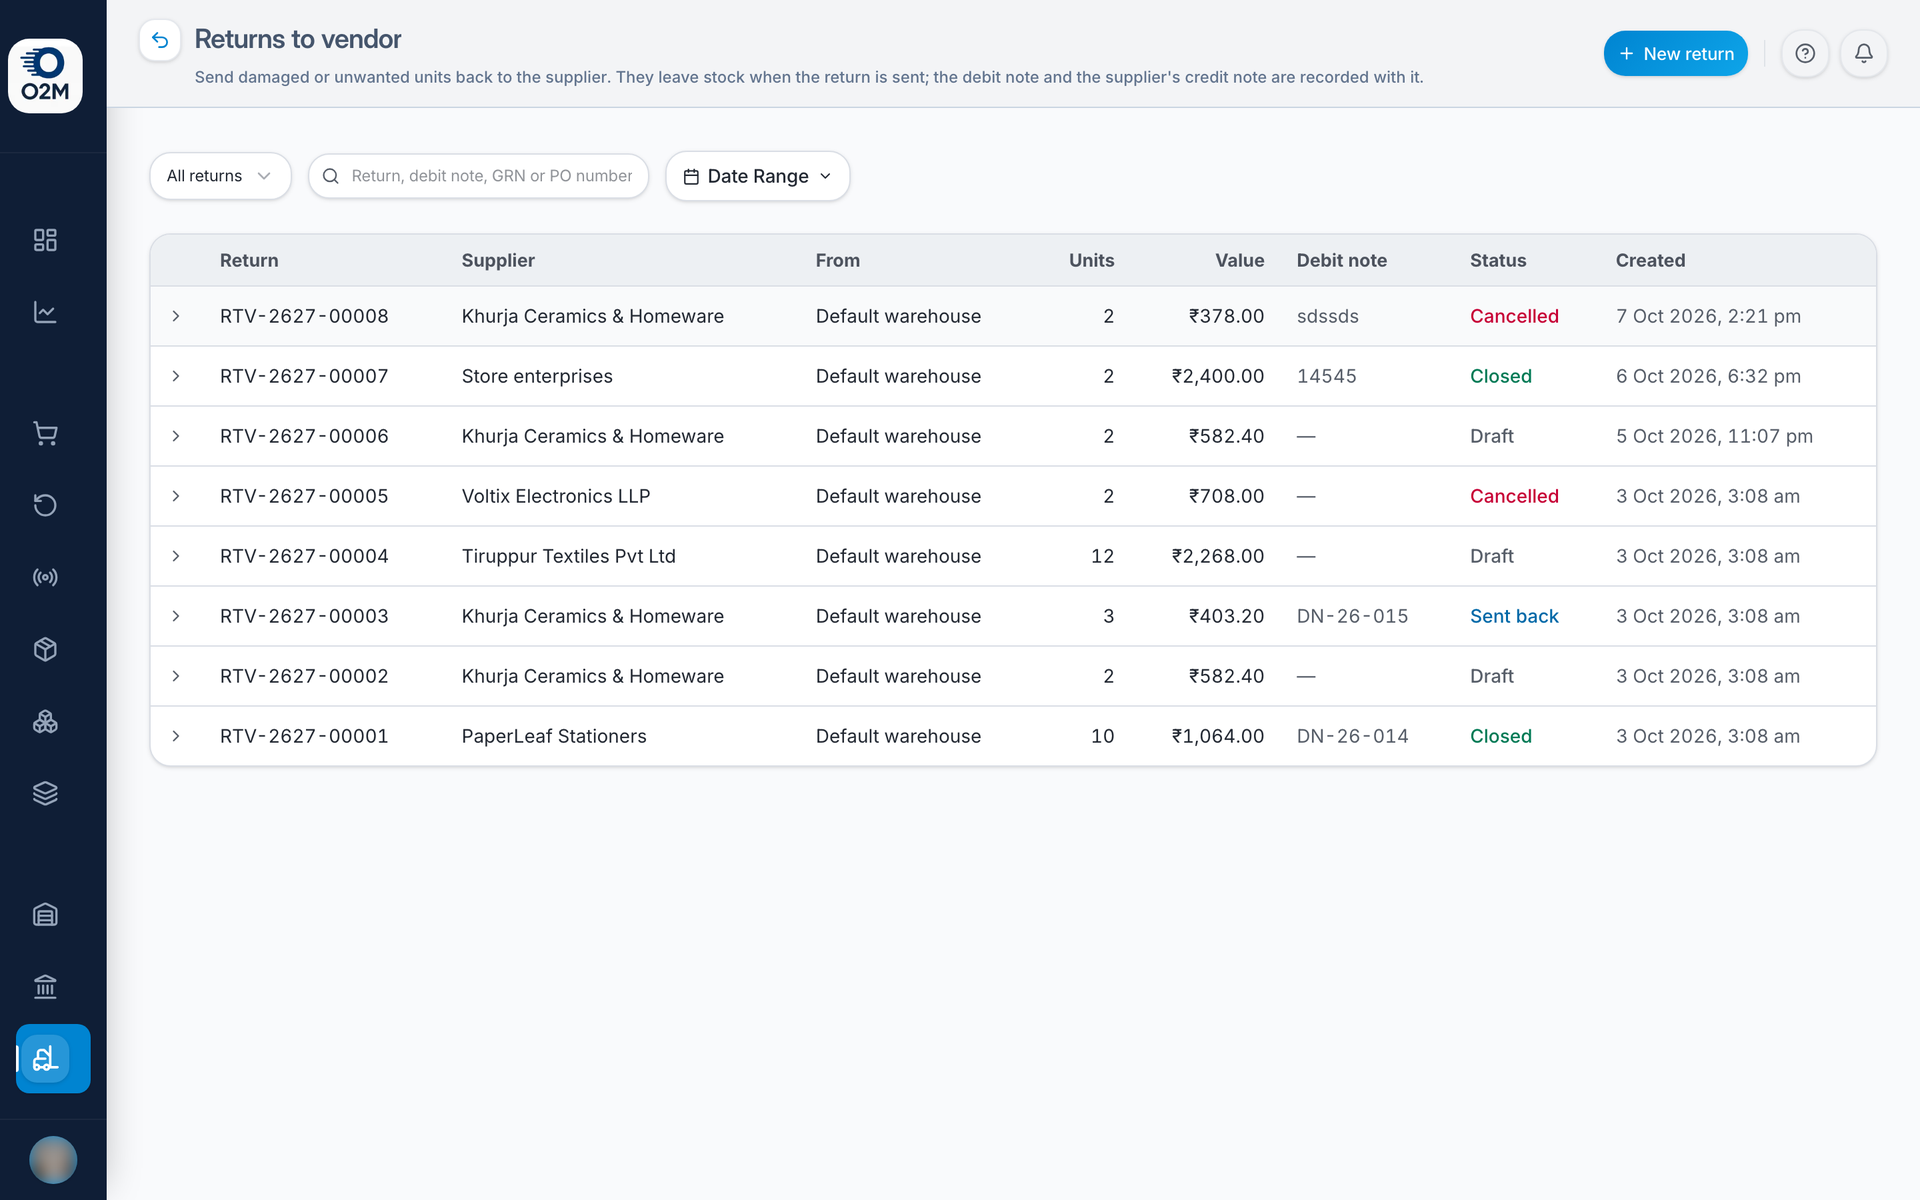Click the Value column header
This screenshot has width=1920, height=1200.
pyautogui.click(x=1240, y=260)
